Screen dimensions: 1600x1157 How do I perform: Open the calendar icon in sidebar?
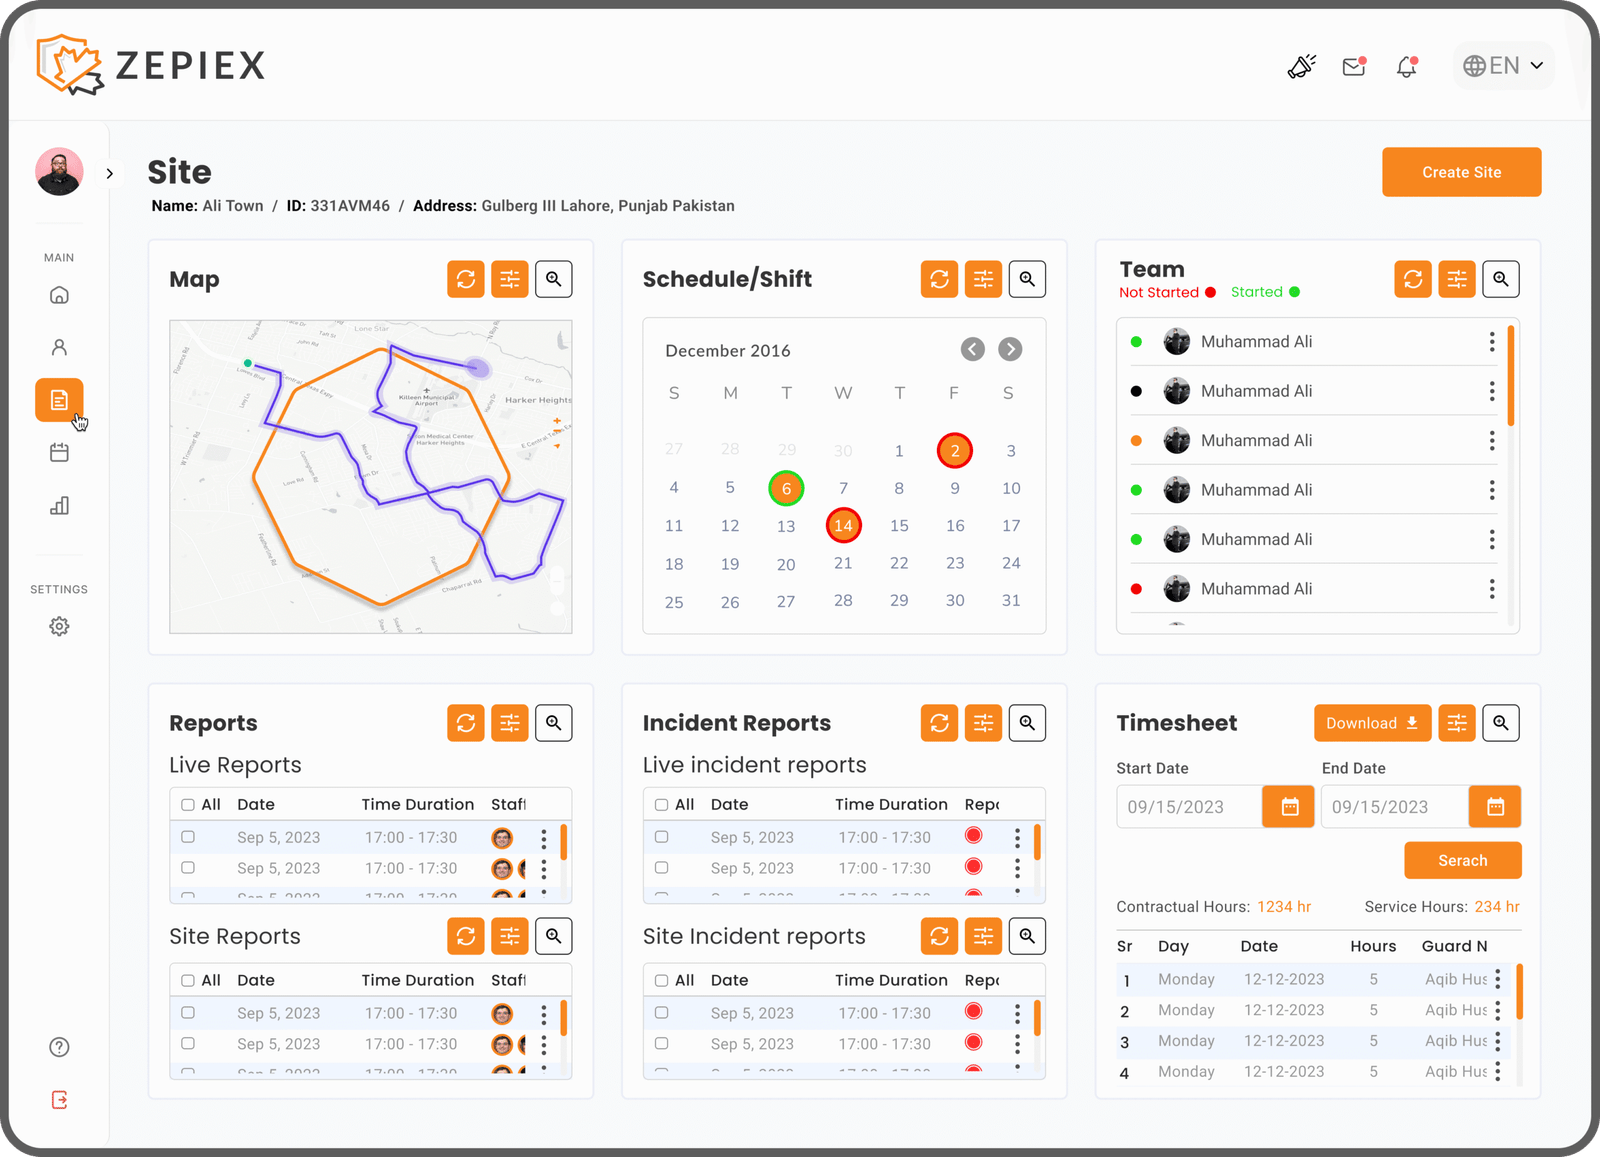pyautogui.click(x=59, y=453)
